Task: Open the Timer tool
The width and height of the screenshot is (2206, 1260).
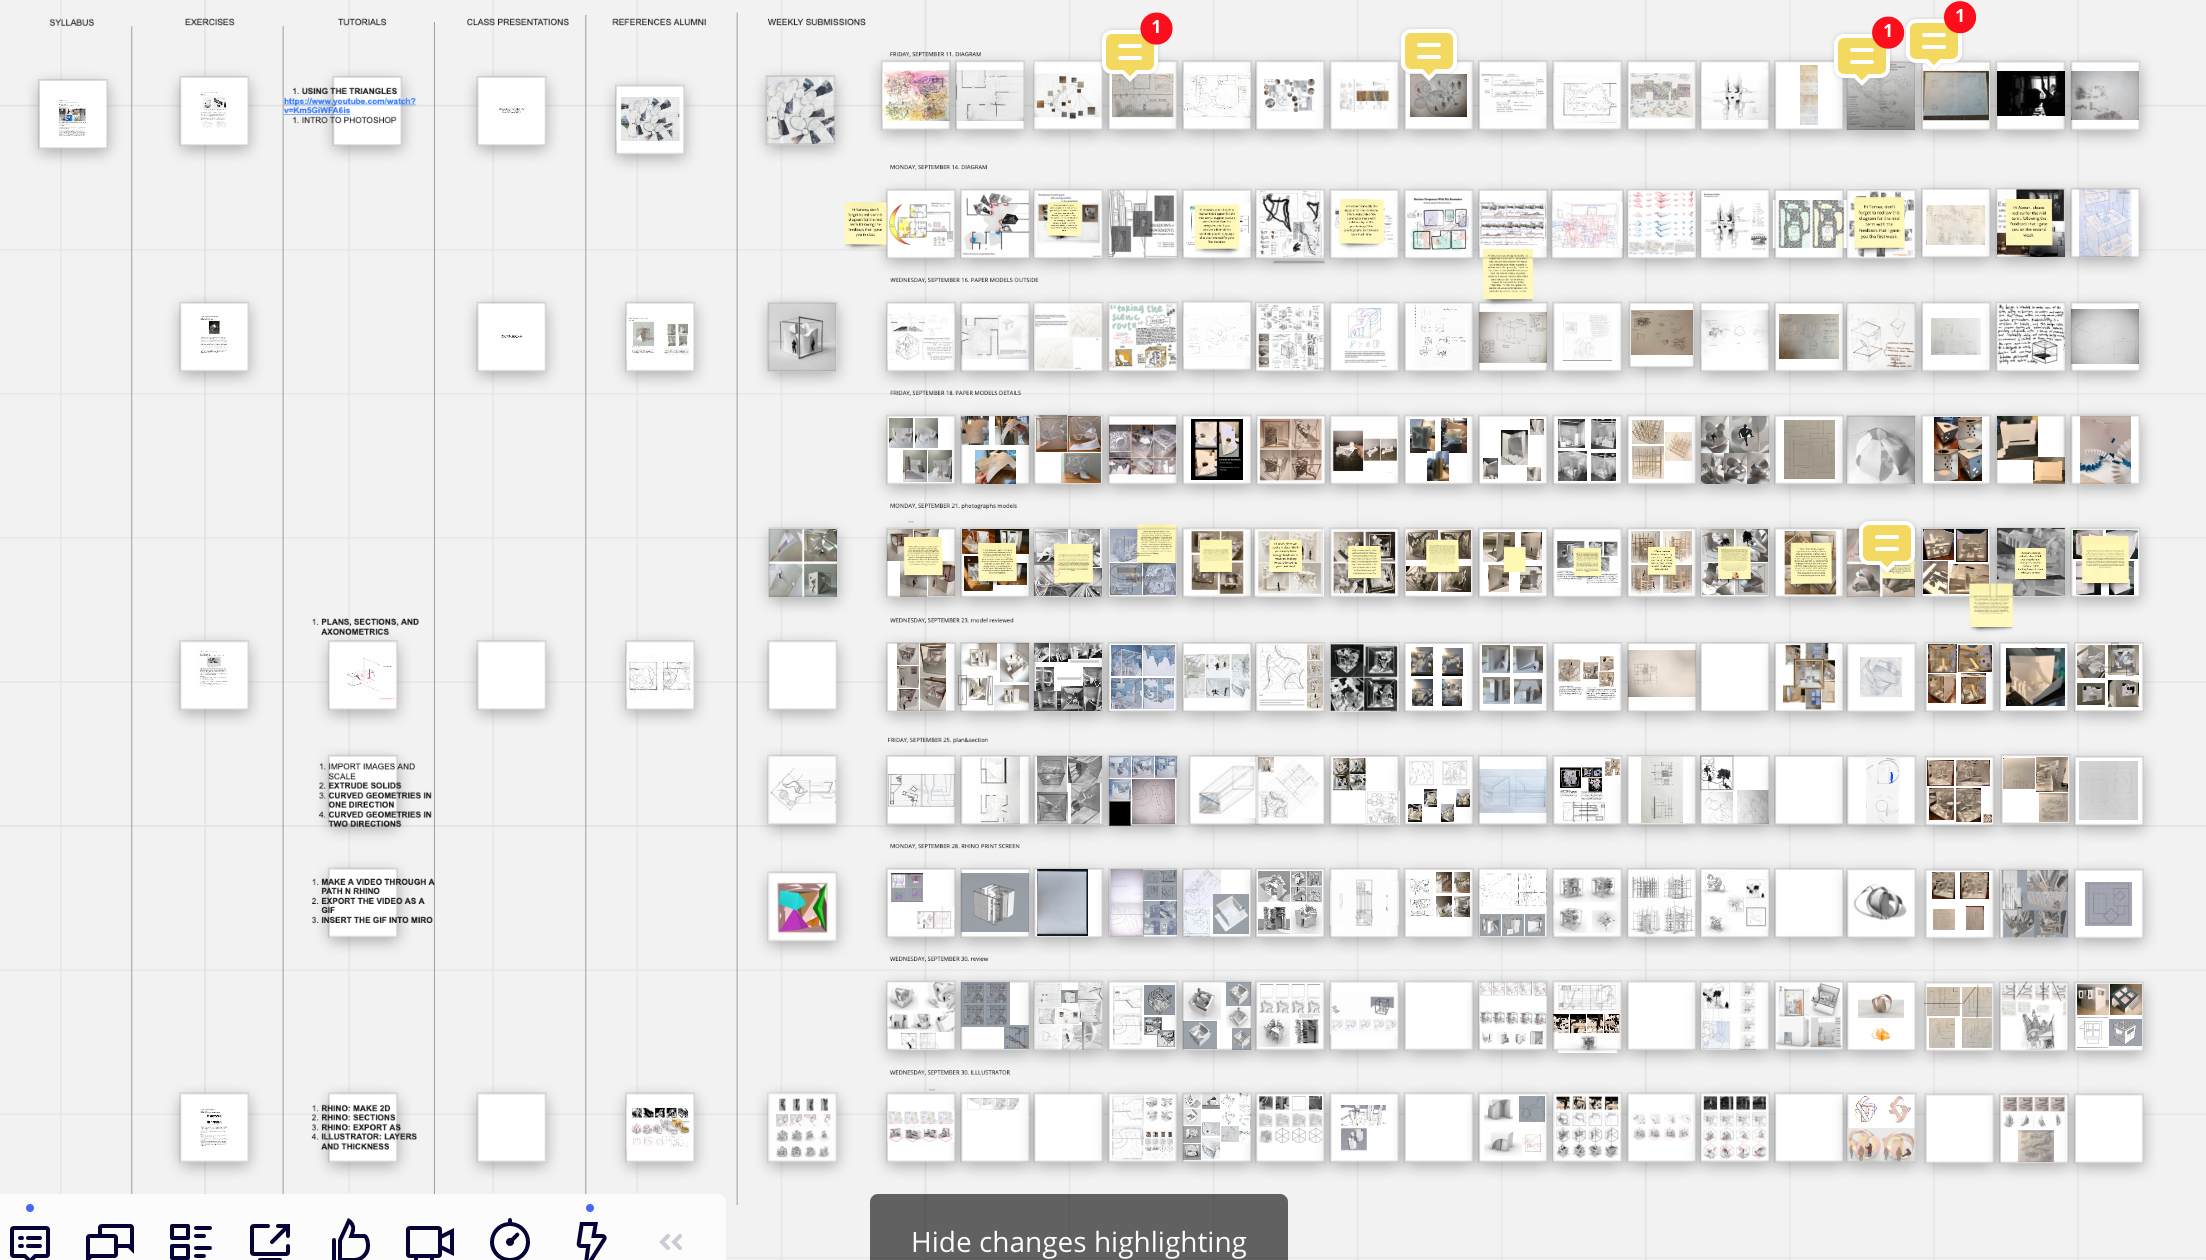Action: pos(510,1240)
